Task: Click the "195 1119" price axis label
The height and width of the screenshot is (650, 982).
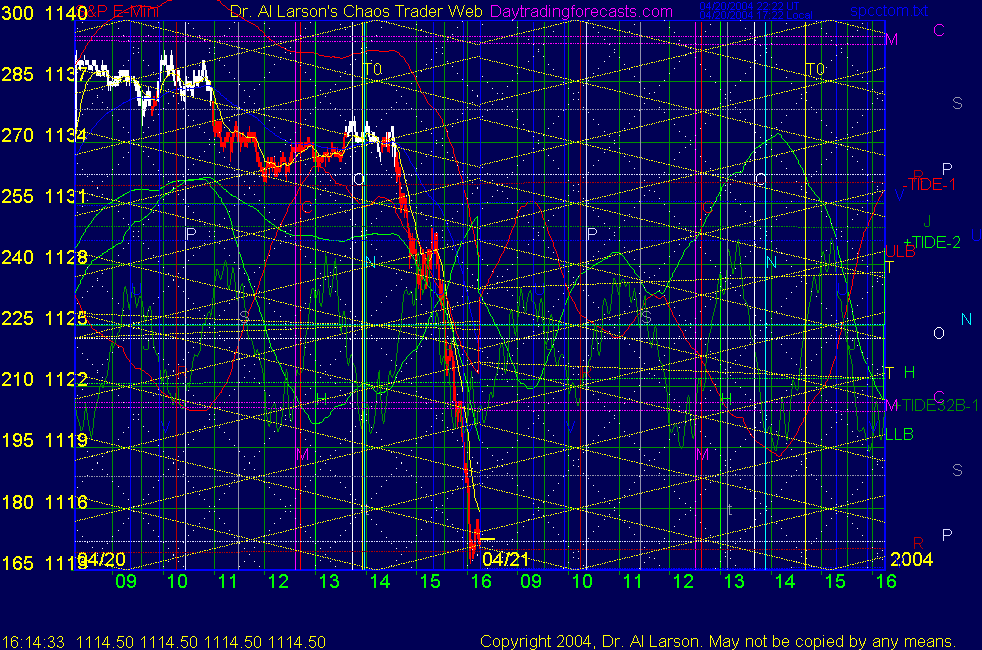Action: coord(44,441)
